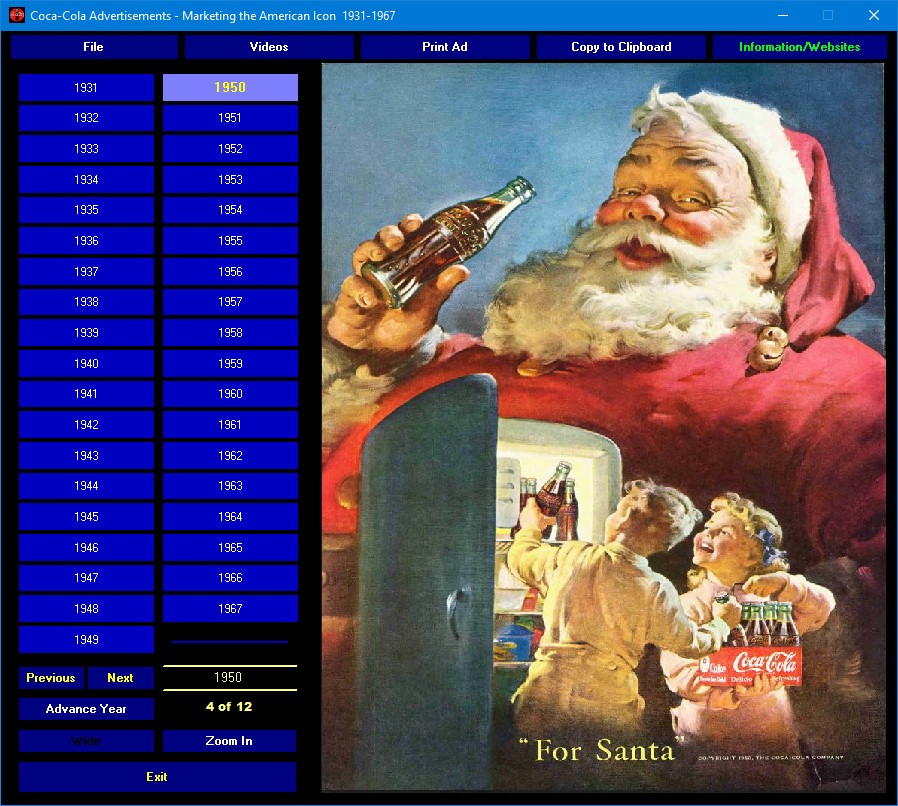The image size is (898, 806).
Task: Click the Coca-Cola app icon in title bar
Action: coord(17,15)
